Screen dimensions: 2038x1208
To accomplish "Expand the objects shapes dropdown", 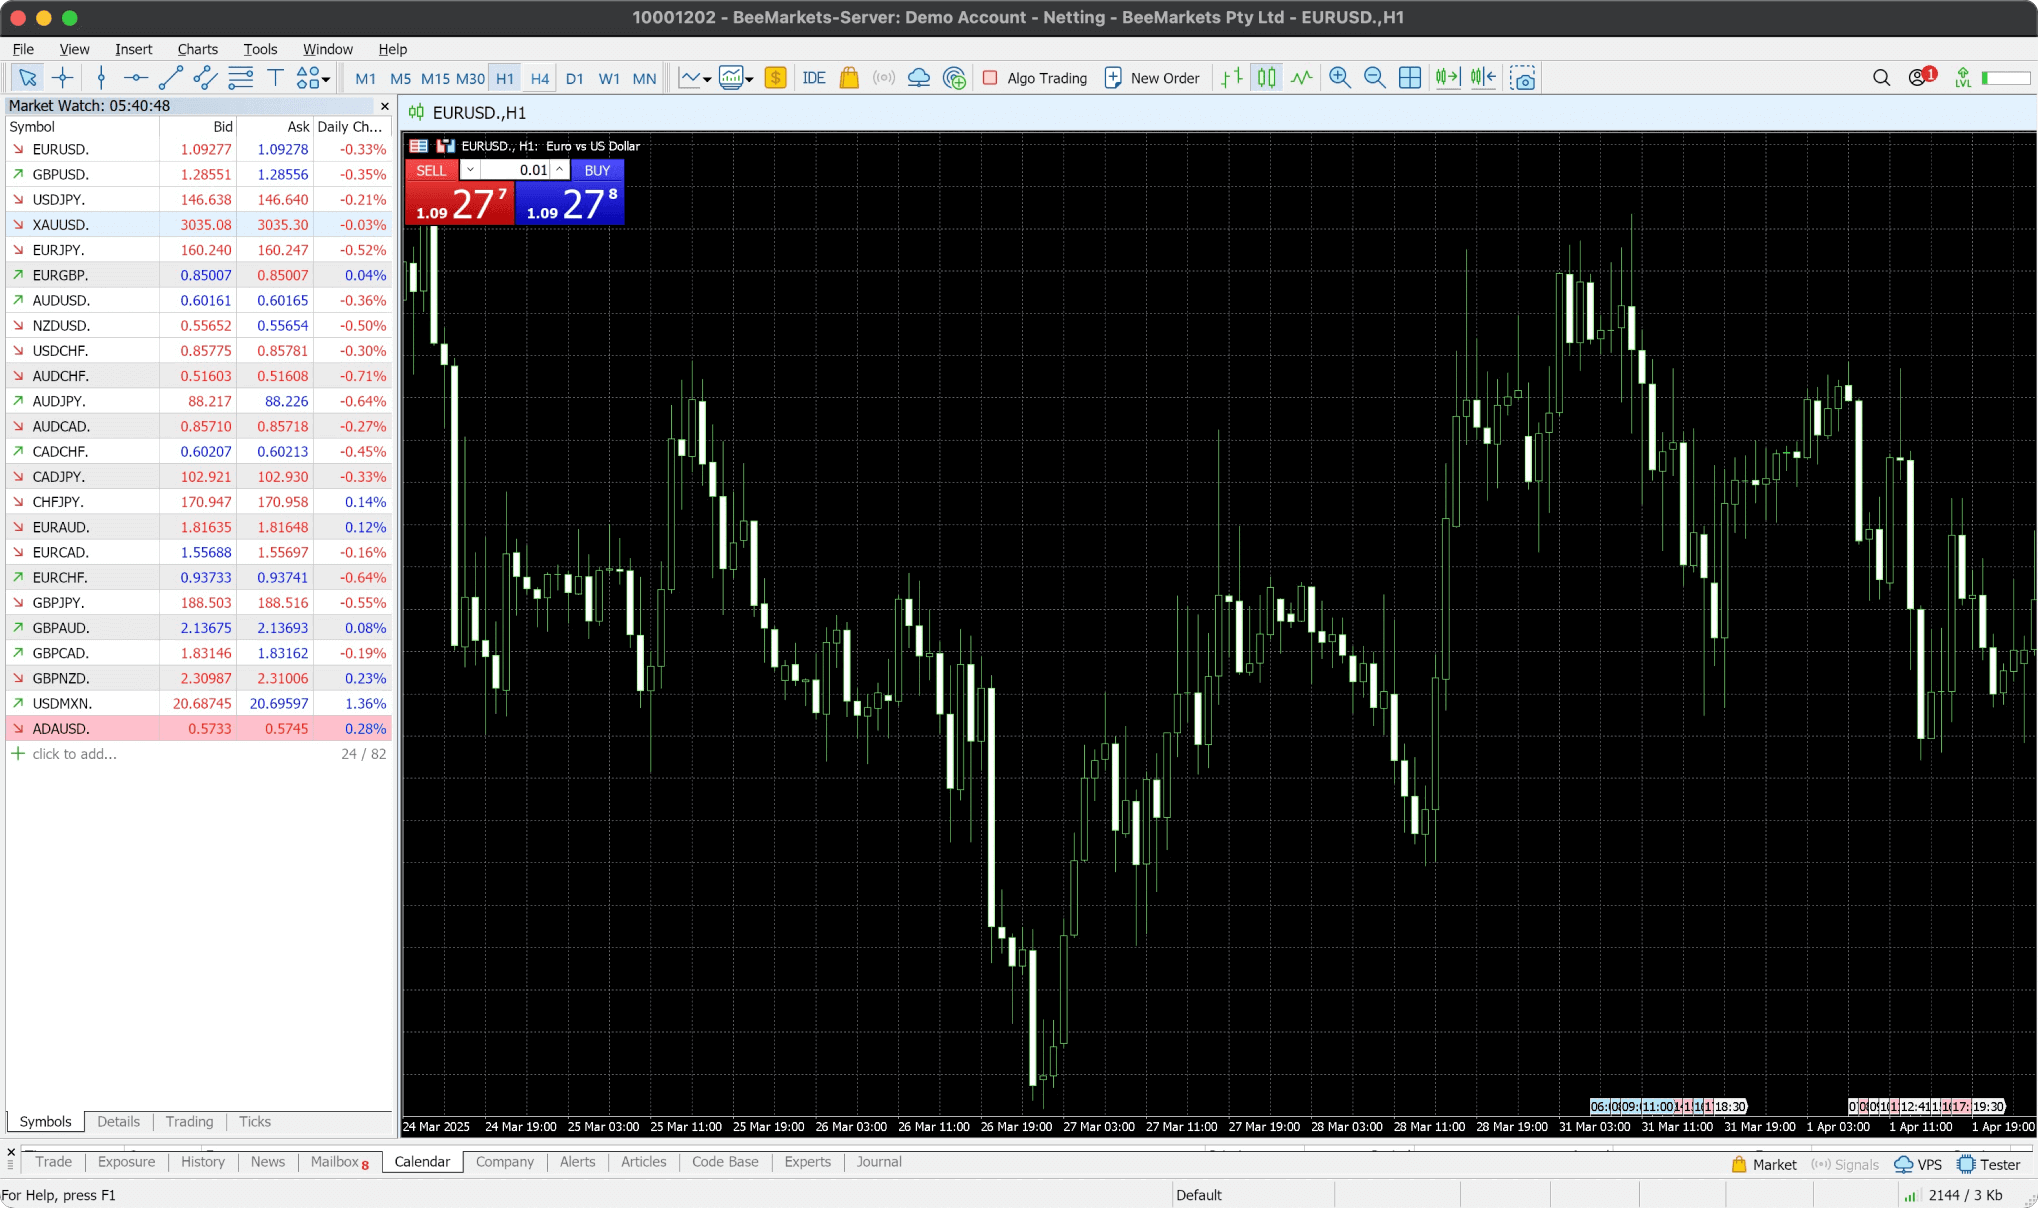I will [x=326, y=79].
